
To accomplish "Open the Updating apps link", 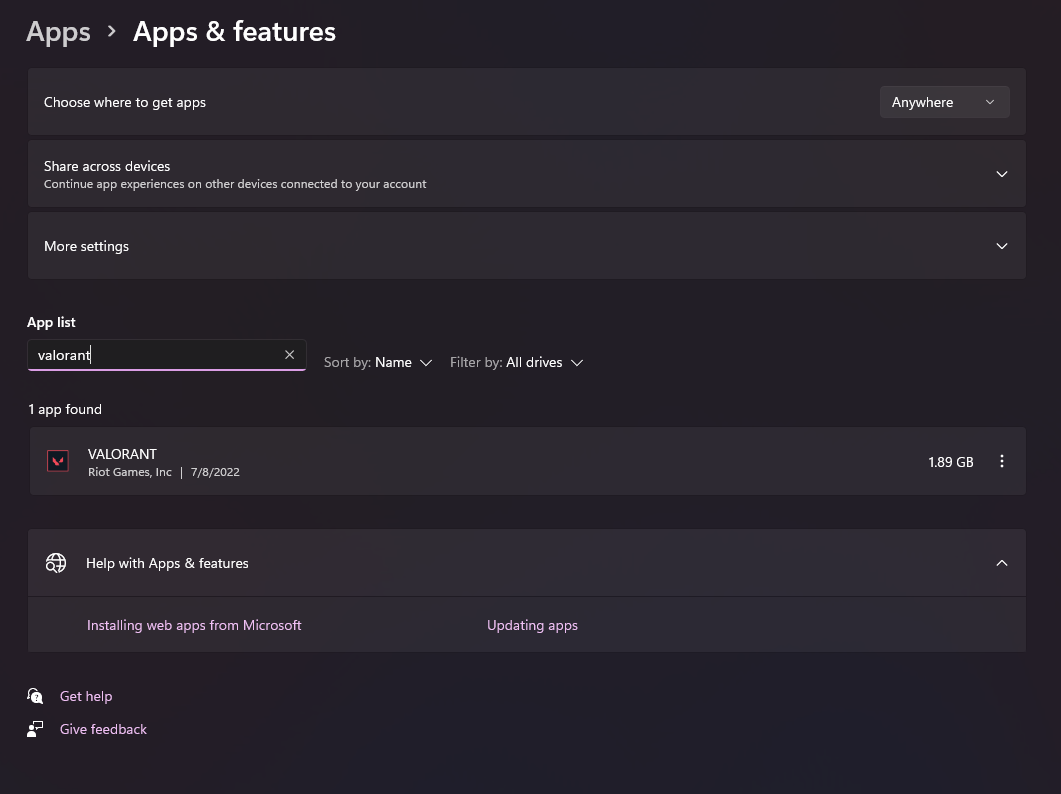I will (532, 625).
